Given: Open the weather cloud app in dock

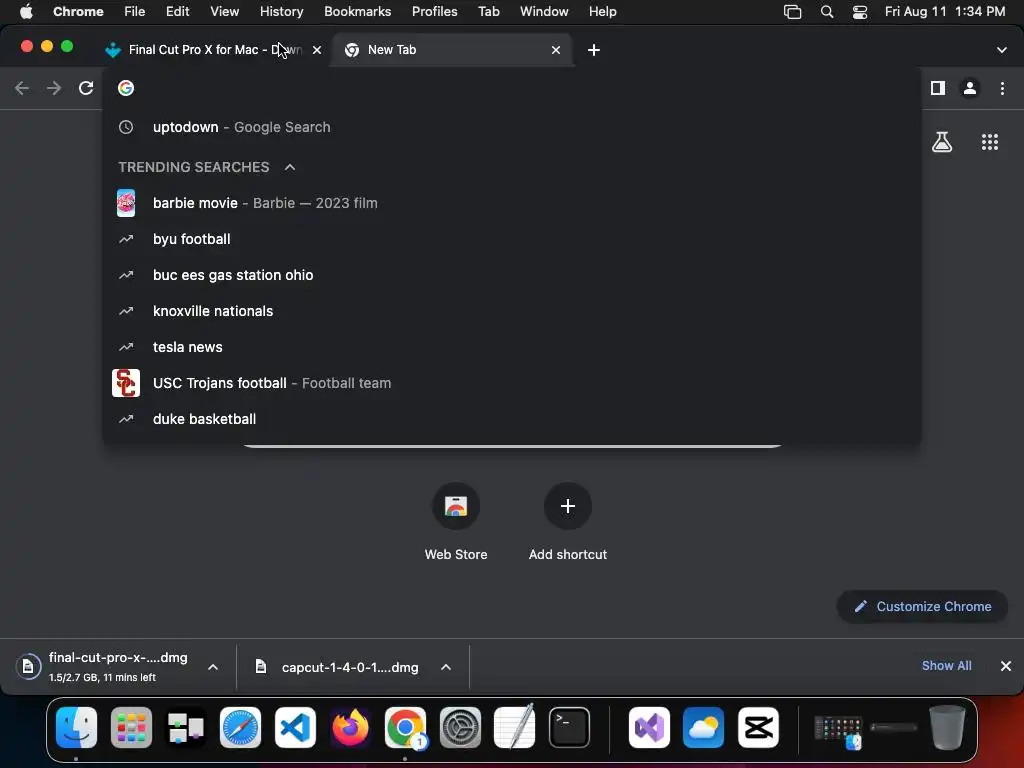Looking at the screenshot, I should [x=703, y=728].
